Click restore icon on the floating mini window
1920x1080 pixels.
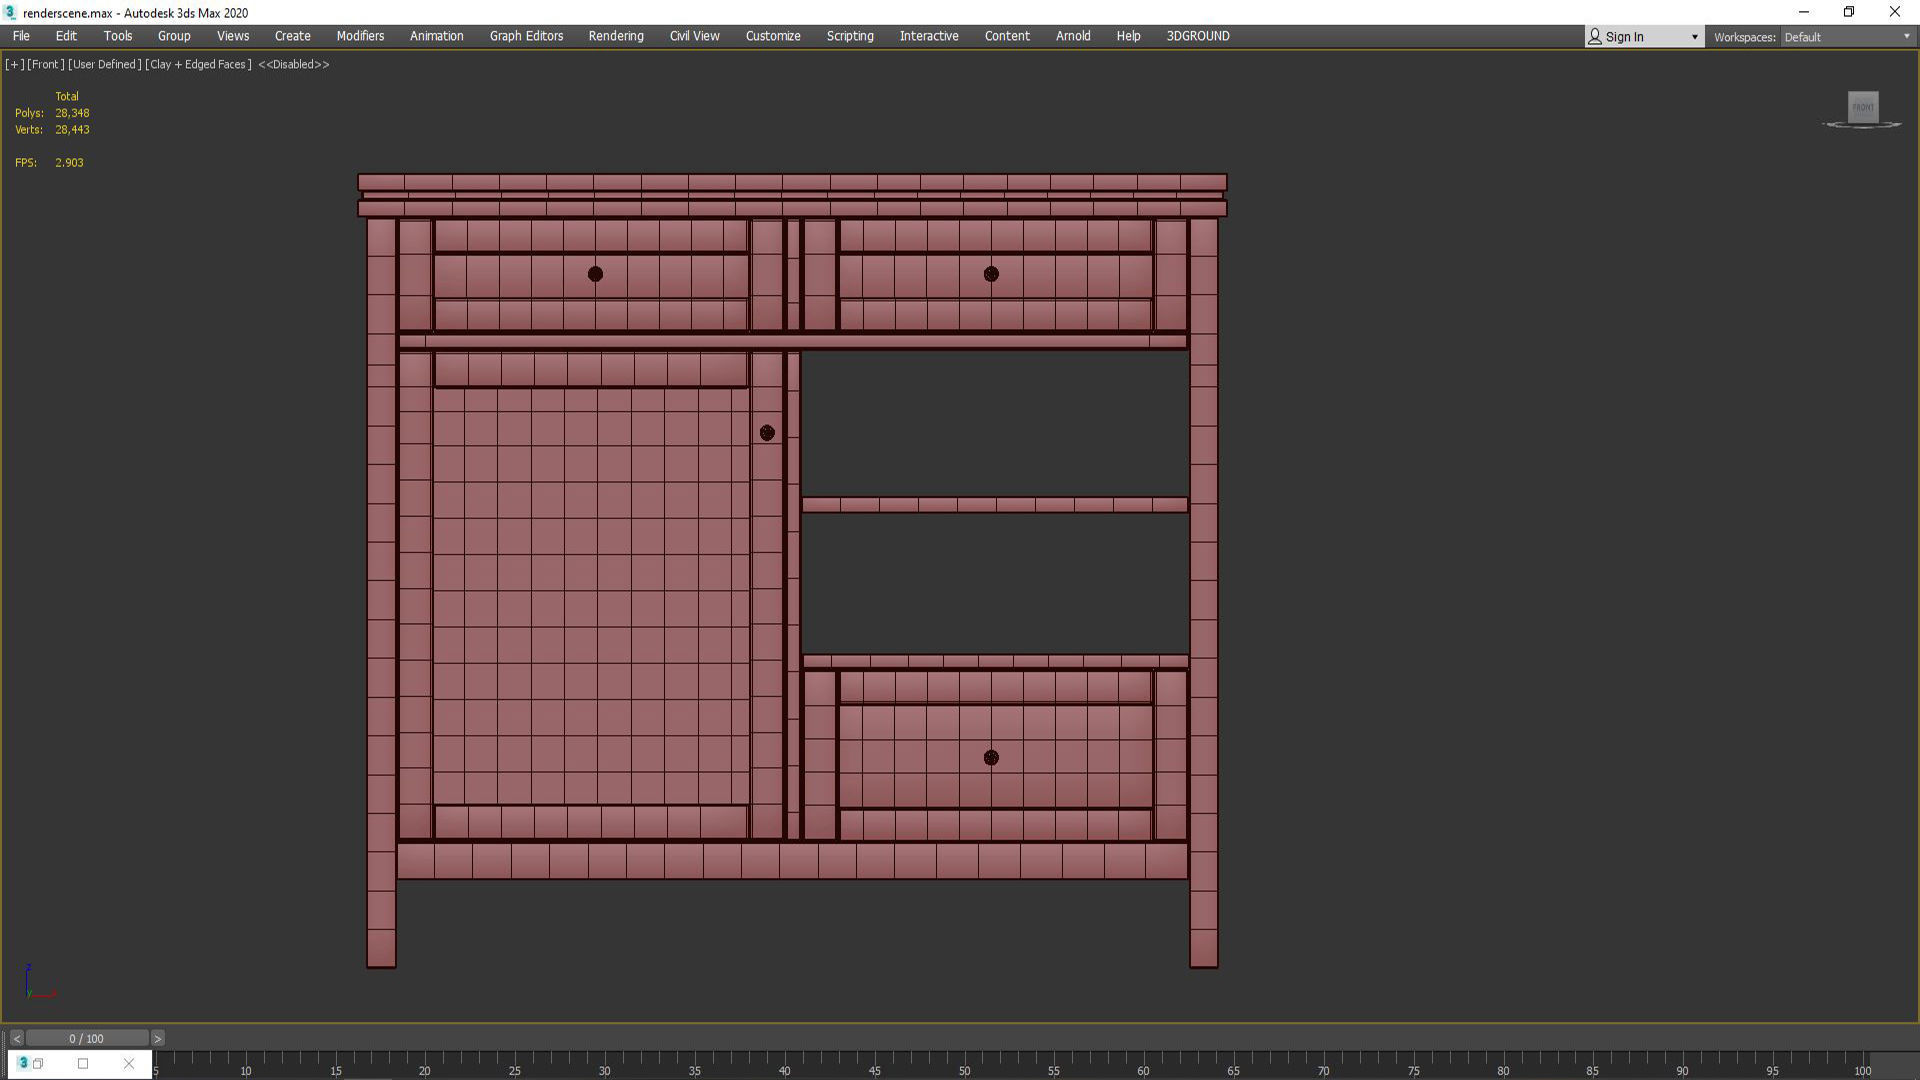point(38,1063)
